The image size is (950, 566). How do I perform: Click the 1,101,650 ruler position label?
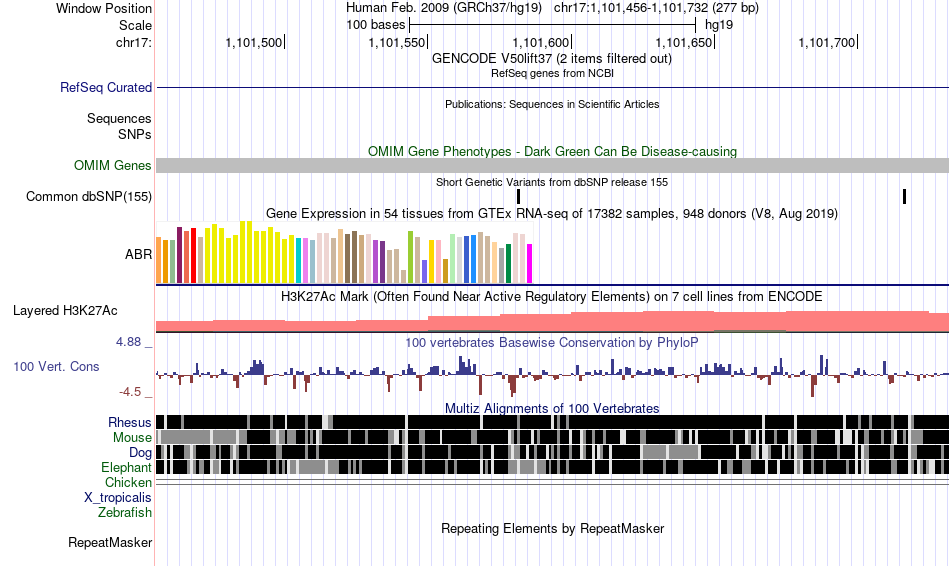684,42
